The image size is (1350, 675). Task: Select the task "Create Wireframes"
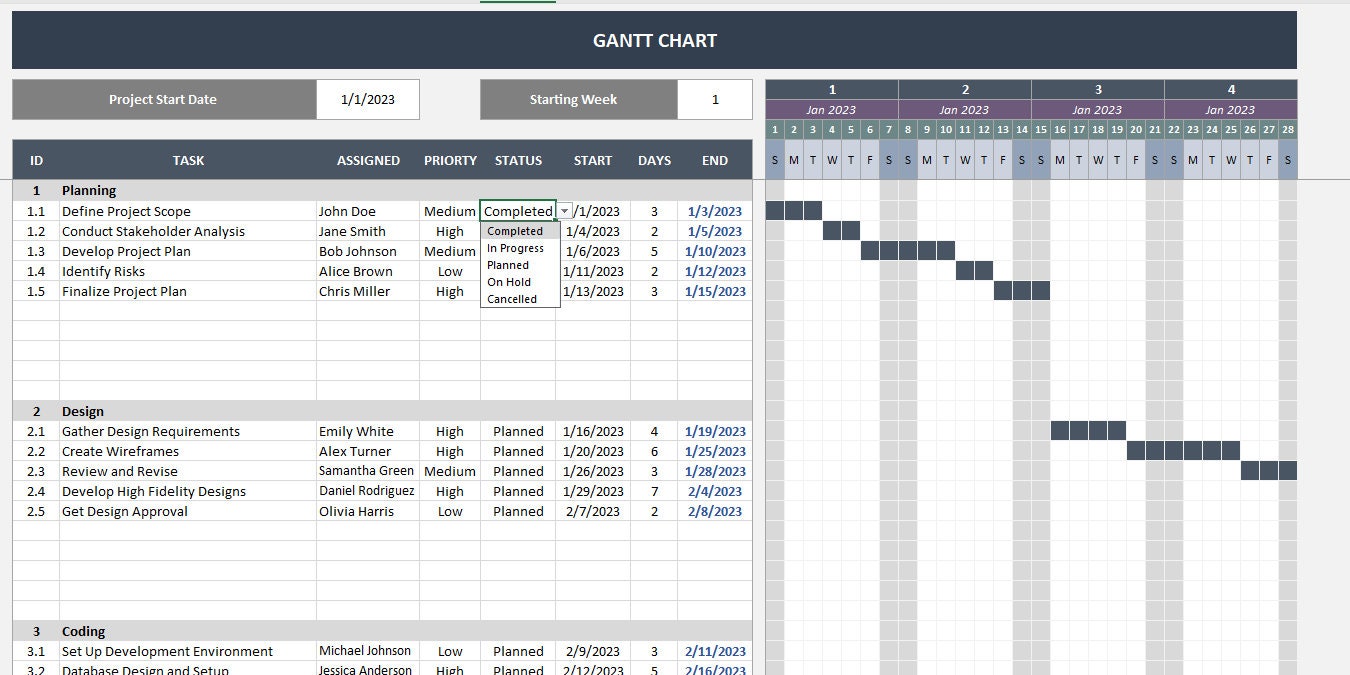click(120, 451)
